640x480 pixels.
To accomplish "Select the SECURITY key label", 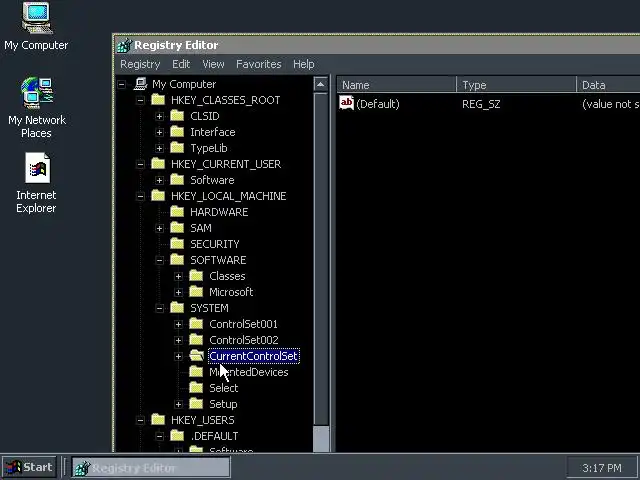I will coord(215,244).
